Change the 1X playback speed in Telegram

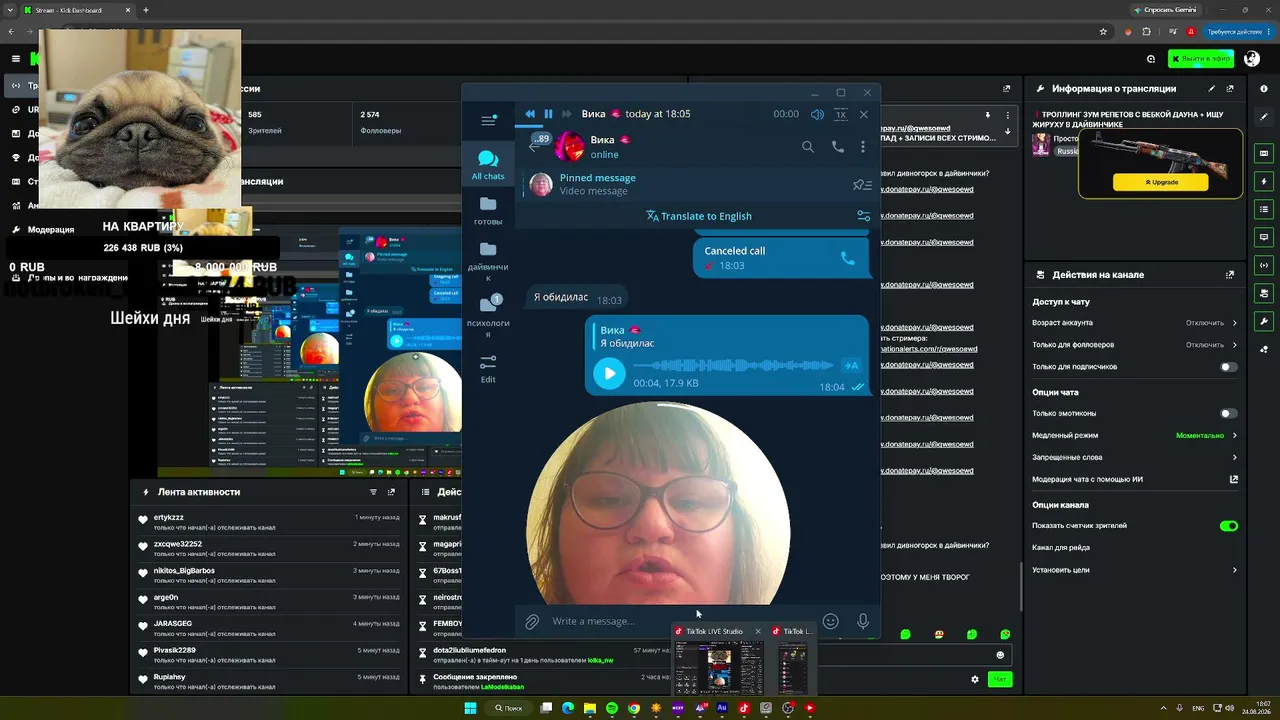click(x=841, y=114)
